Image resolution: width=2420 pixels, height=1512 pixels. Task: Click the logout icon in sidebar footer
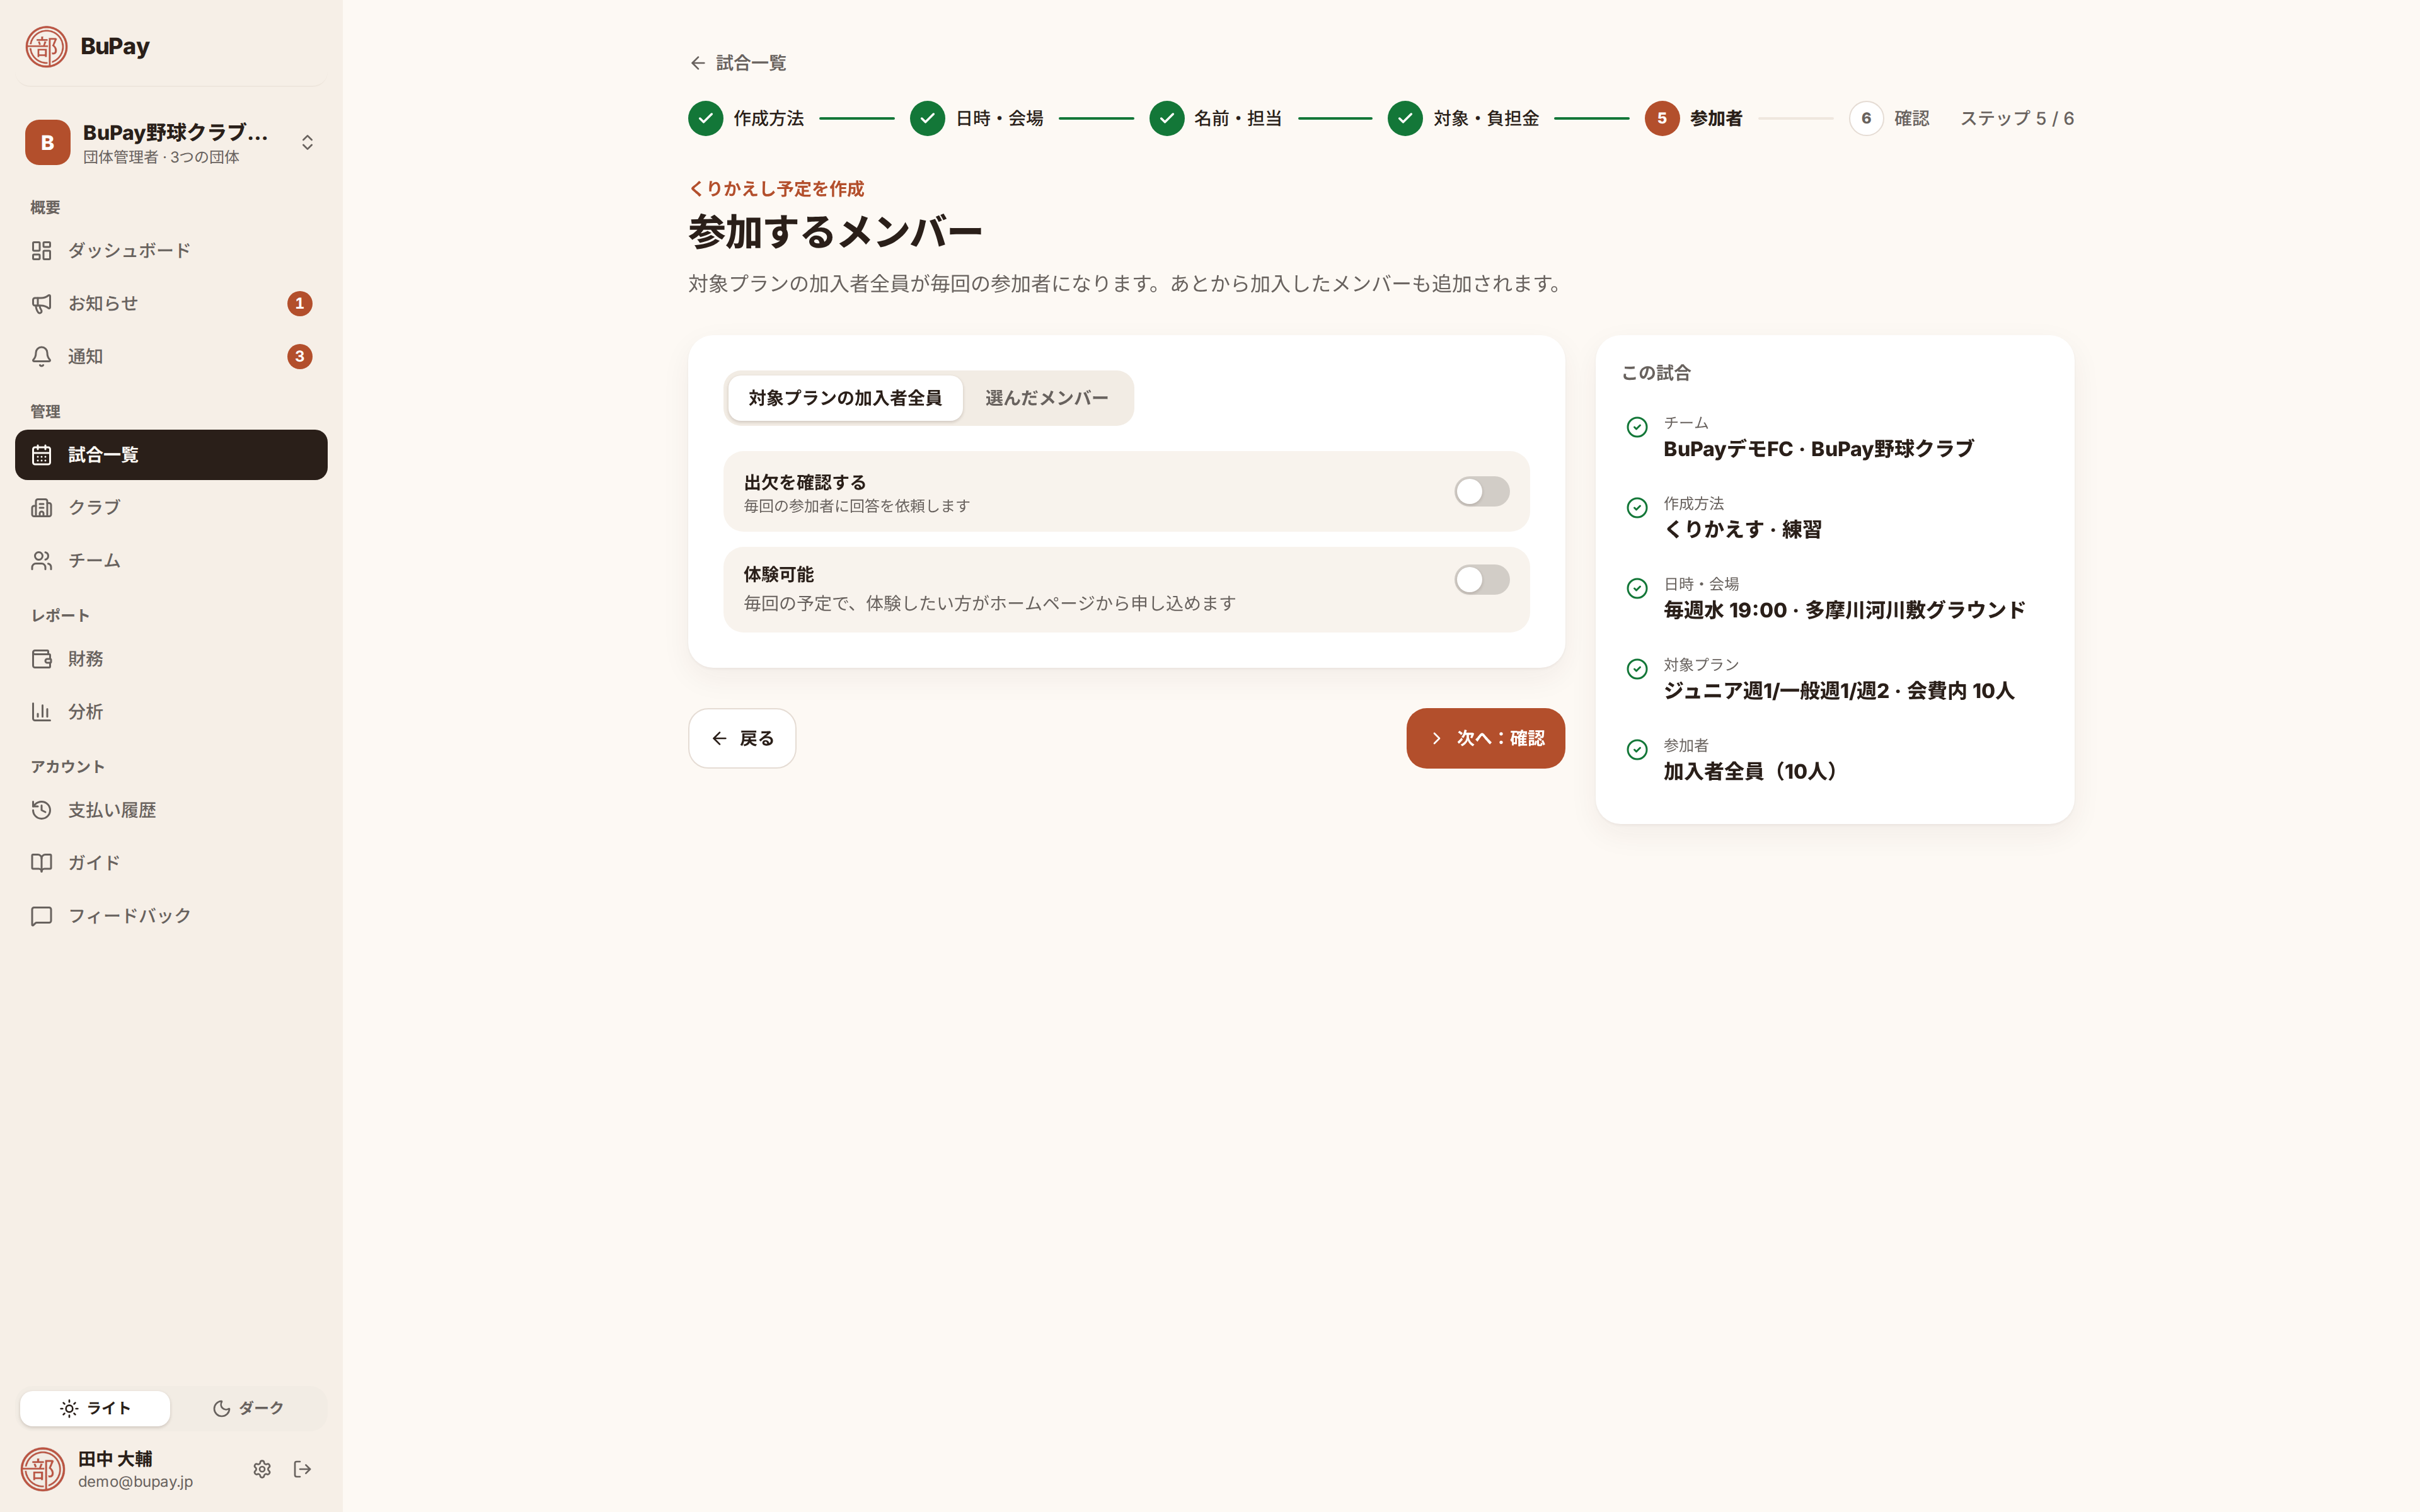302,1469
